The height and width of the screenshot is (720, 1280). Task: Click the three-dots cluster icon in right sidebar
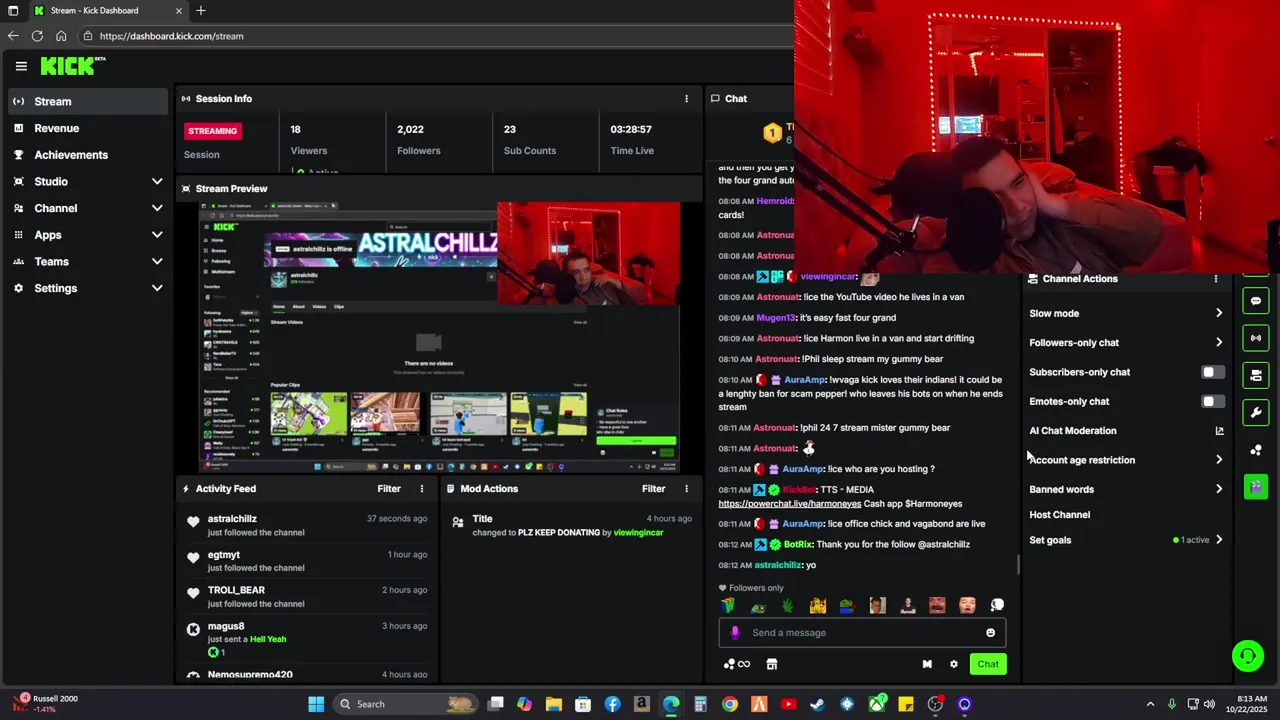[x=1256, y=450]
